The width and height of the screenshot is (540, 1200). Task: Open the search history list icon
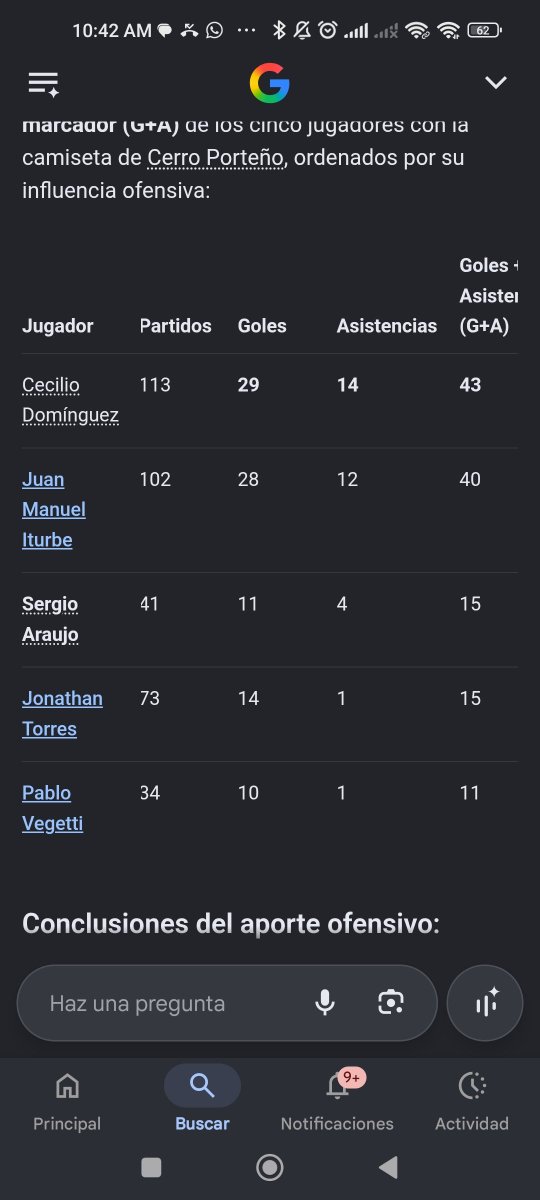44,84
